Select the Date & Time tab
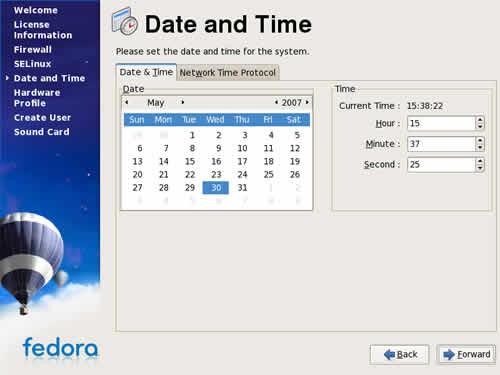The image size is (500, 375). tap(146, 72)
